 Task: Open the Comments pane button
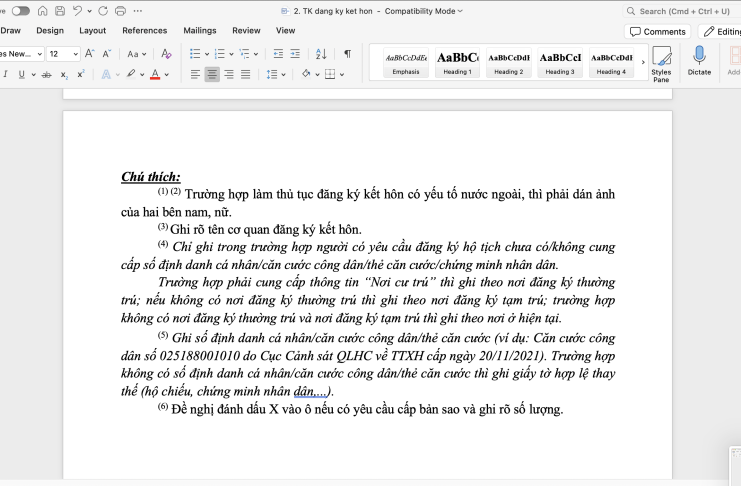[x=657, y=32]
